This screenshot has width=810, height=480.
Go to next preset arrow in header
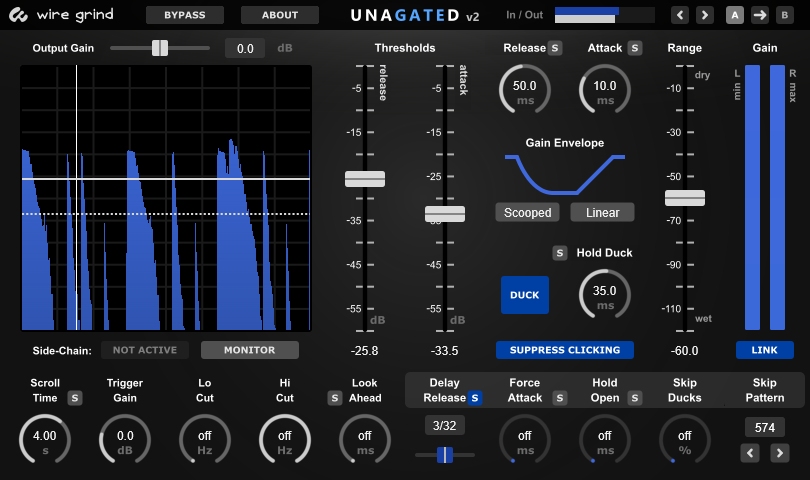coord(705,15)
